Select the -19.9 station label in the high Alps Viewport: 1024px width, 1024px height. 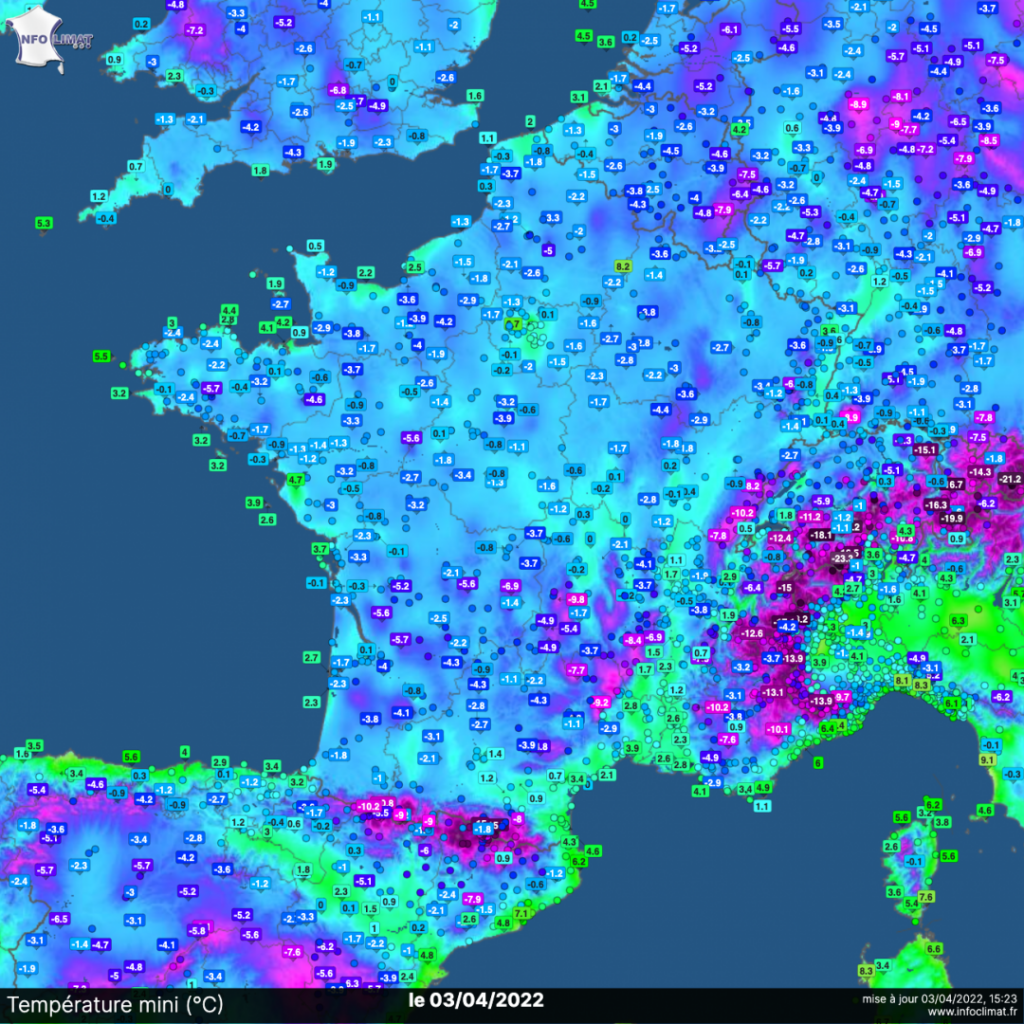(x=951, y=518)
